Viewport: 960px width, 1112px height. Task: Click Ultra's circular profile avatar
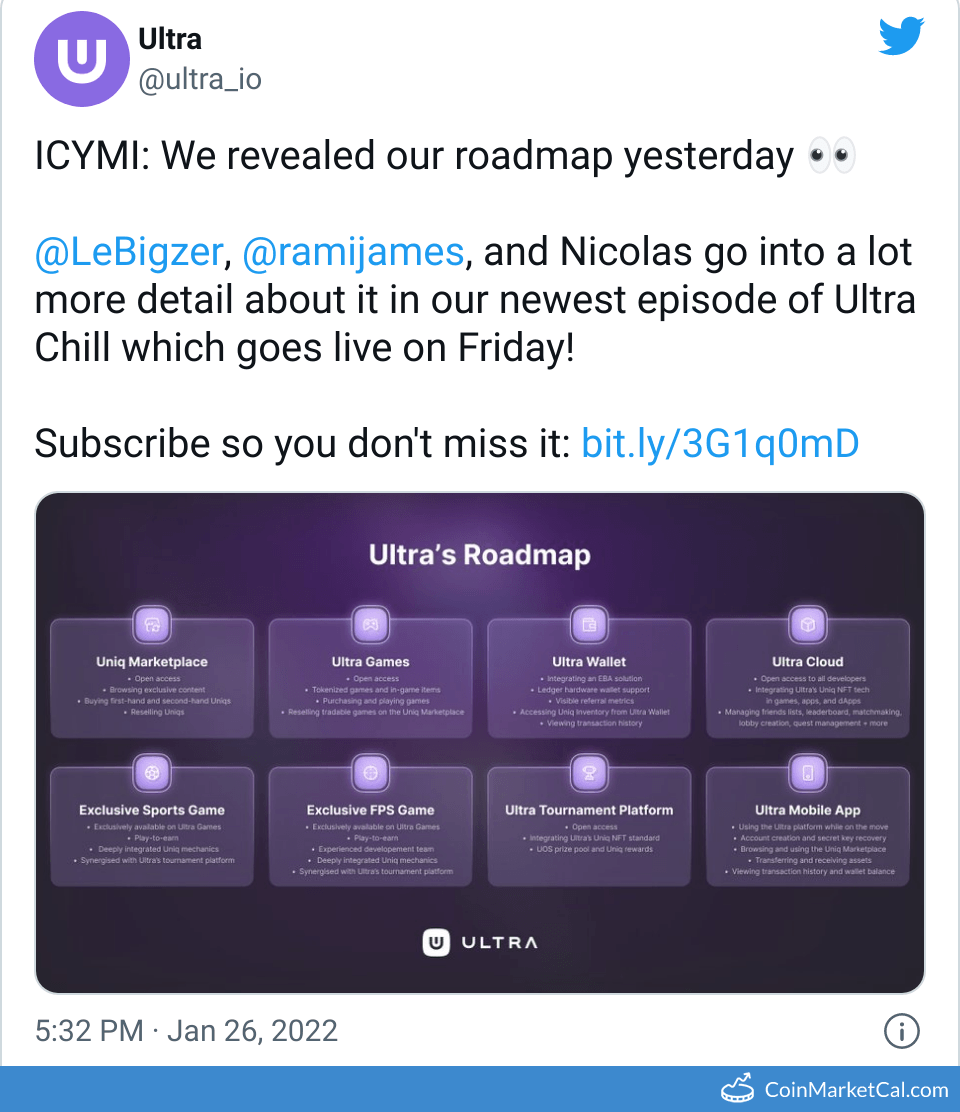click(x=82, y=59)
